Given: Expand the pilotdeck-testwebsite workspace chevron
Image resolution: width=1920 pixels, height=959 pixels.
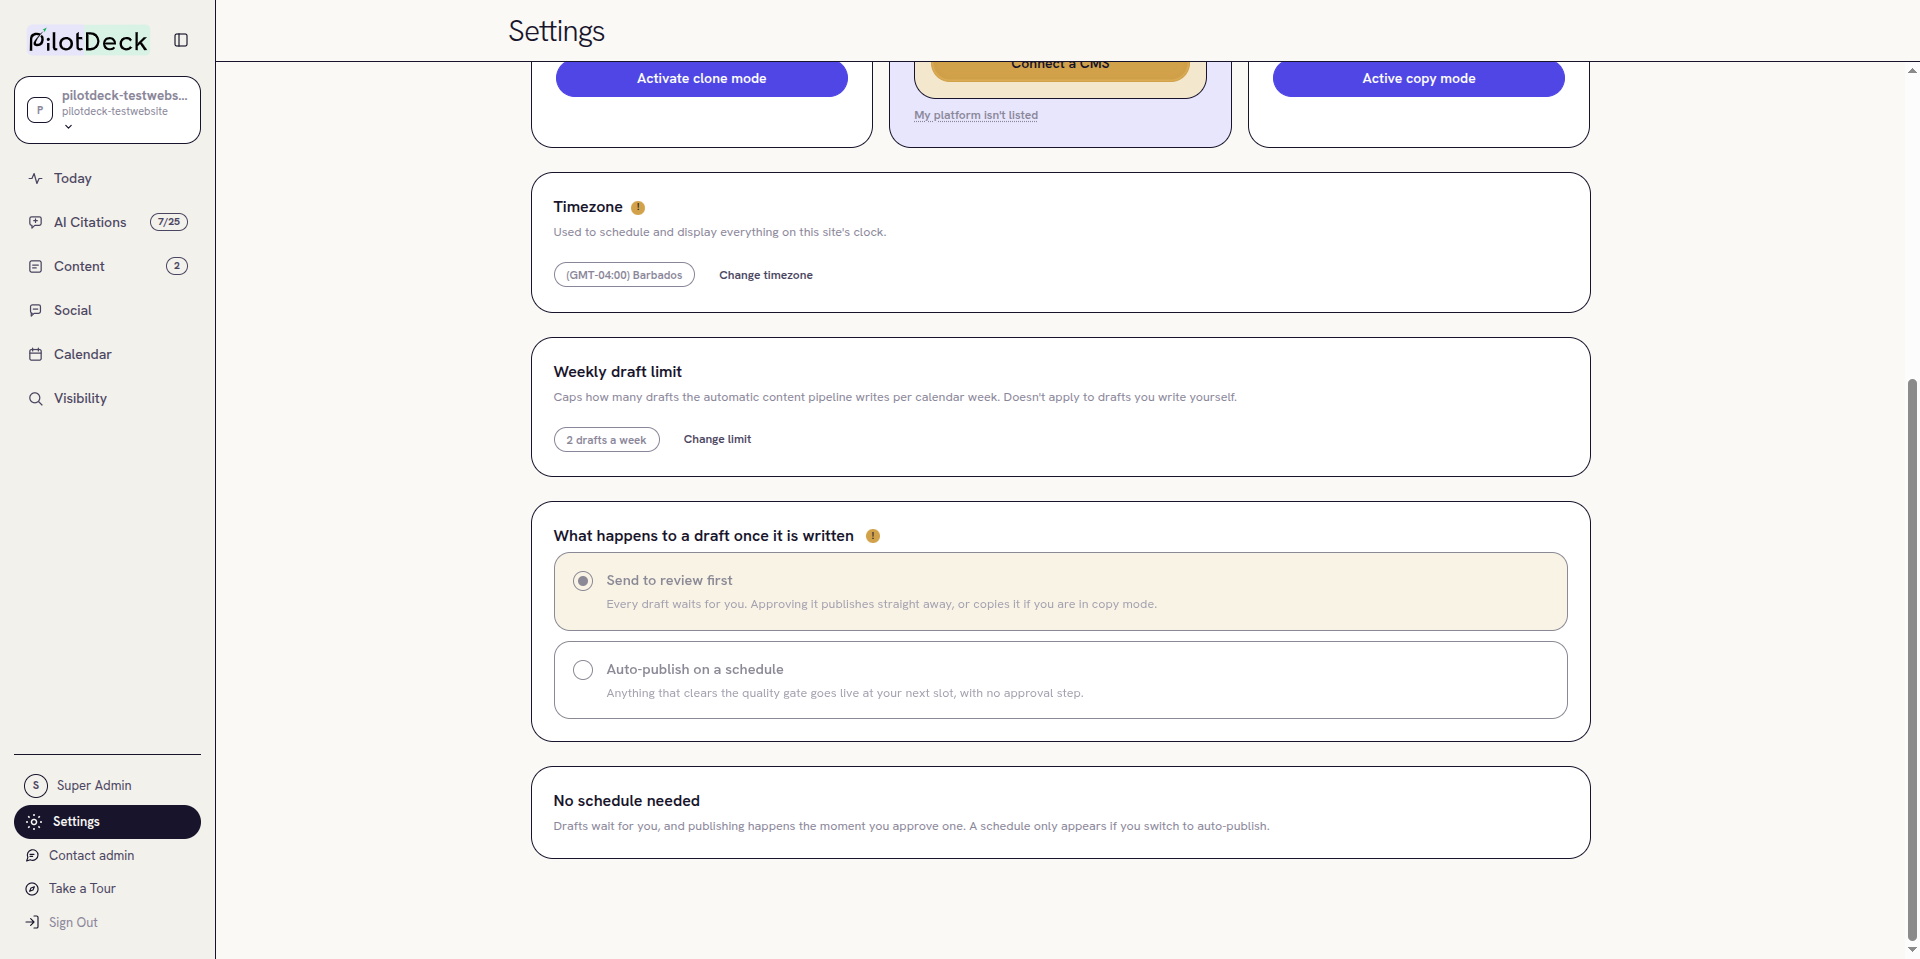Looking at the screenshot, I should 68,127.
